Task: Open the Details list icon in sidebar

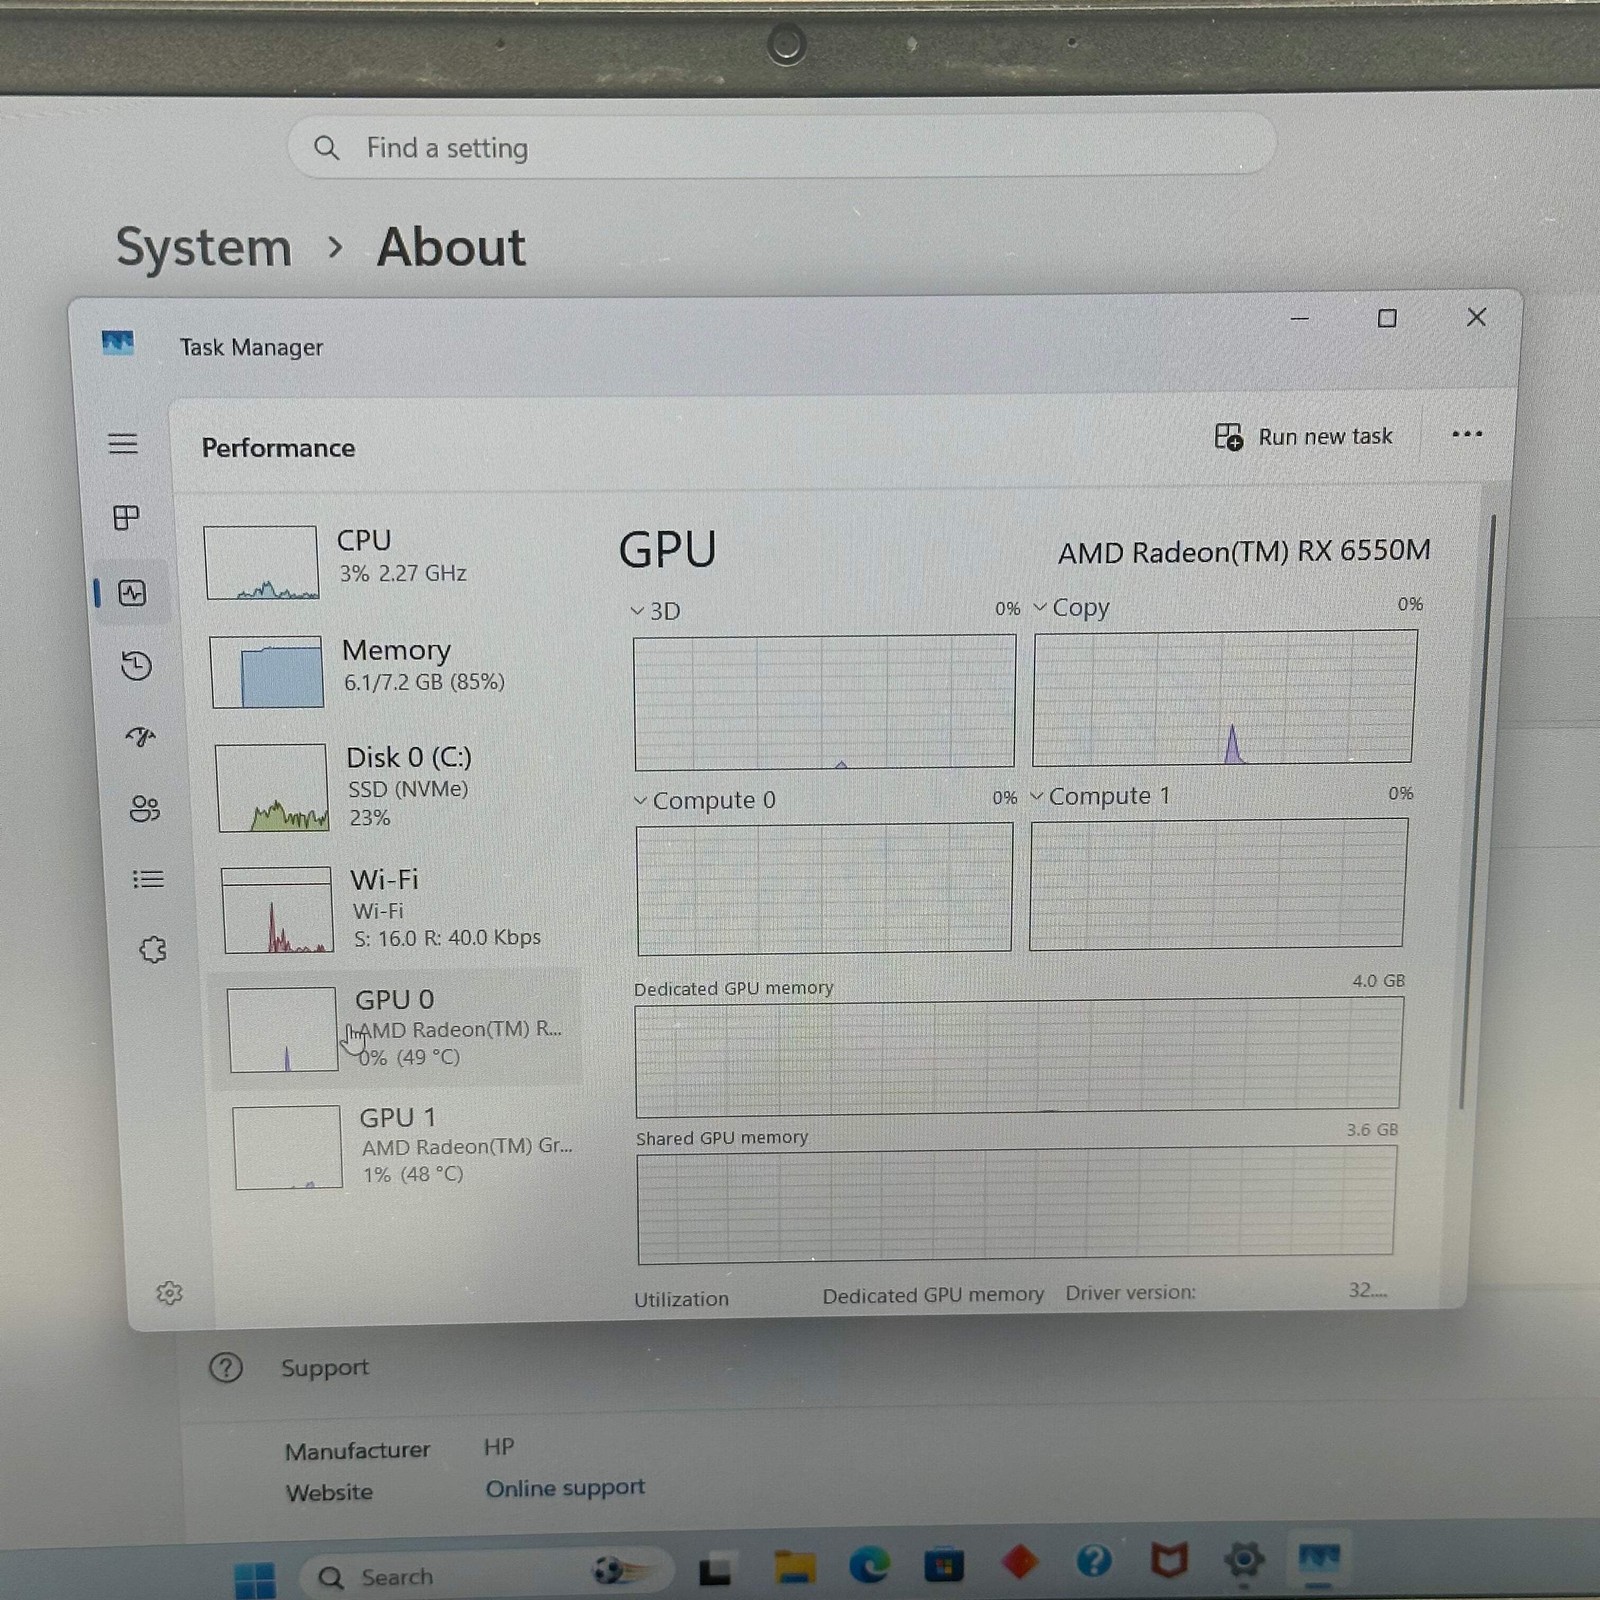Action: tap(148, 879)
